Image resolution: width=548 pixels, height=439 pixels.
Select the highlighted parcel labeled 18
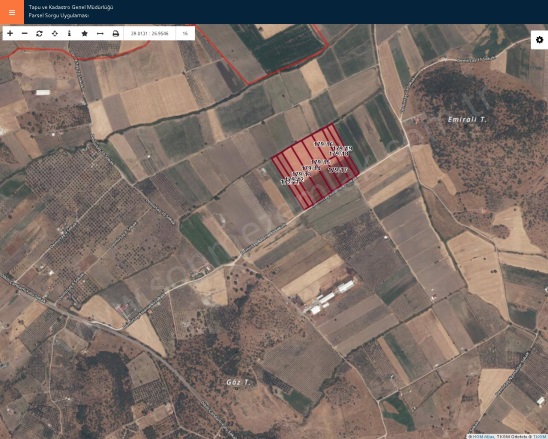340,153
